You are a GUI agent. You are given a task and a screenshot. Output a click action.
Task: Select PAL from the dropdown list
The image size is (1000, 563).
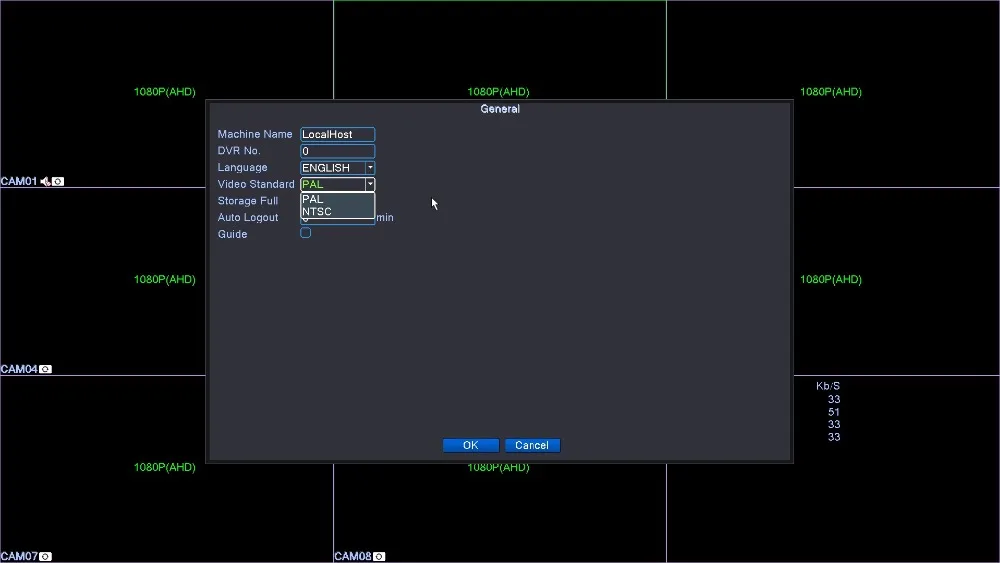click(x=337, y=199)
